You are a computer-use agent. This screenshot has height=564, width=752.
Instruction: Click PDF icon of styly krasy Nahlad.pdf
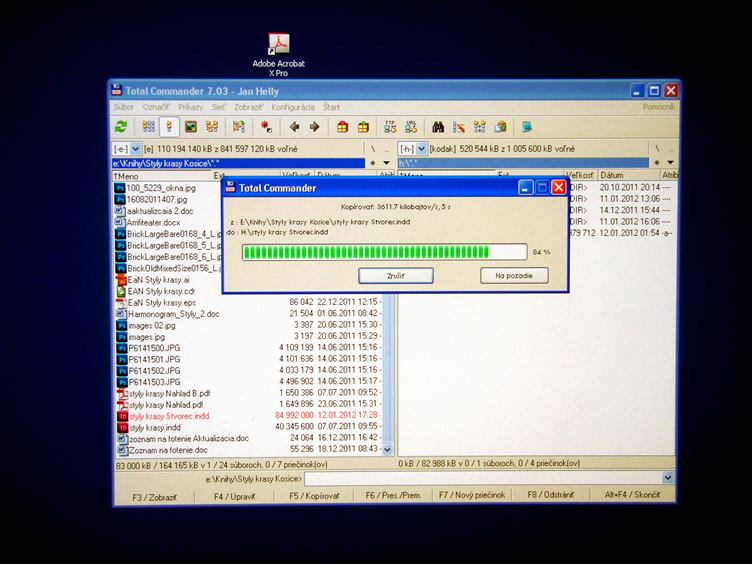pos(122,405)
